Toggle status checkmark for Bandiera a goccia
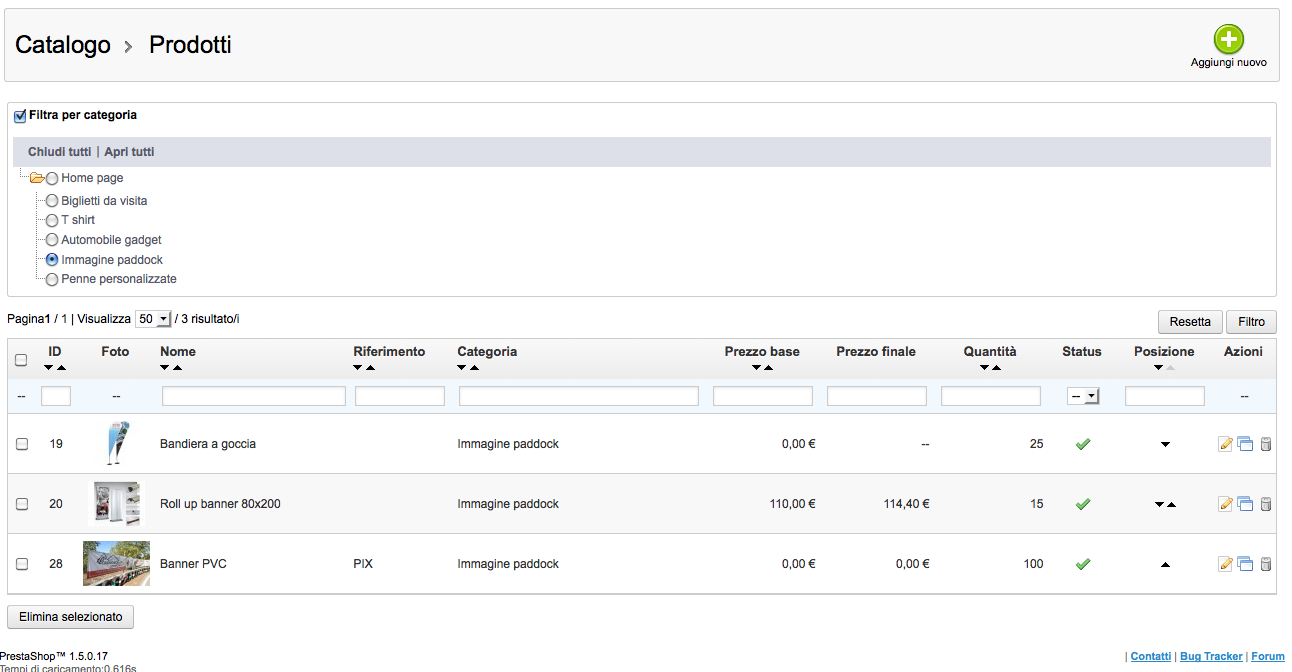The image size is (1292, 672). [1082, 444]
